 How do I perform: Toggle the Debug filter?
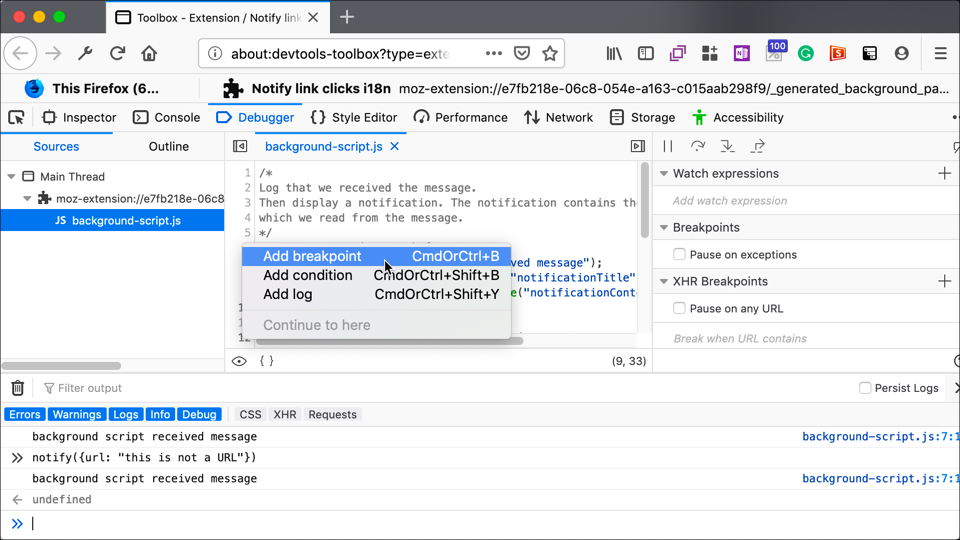pyautogui.click(x=199, y=414)
